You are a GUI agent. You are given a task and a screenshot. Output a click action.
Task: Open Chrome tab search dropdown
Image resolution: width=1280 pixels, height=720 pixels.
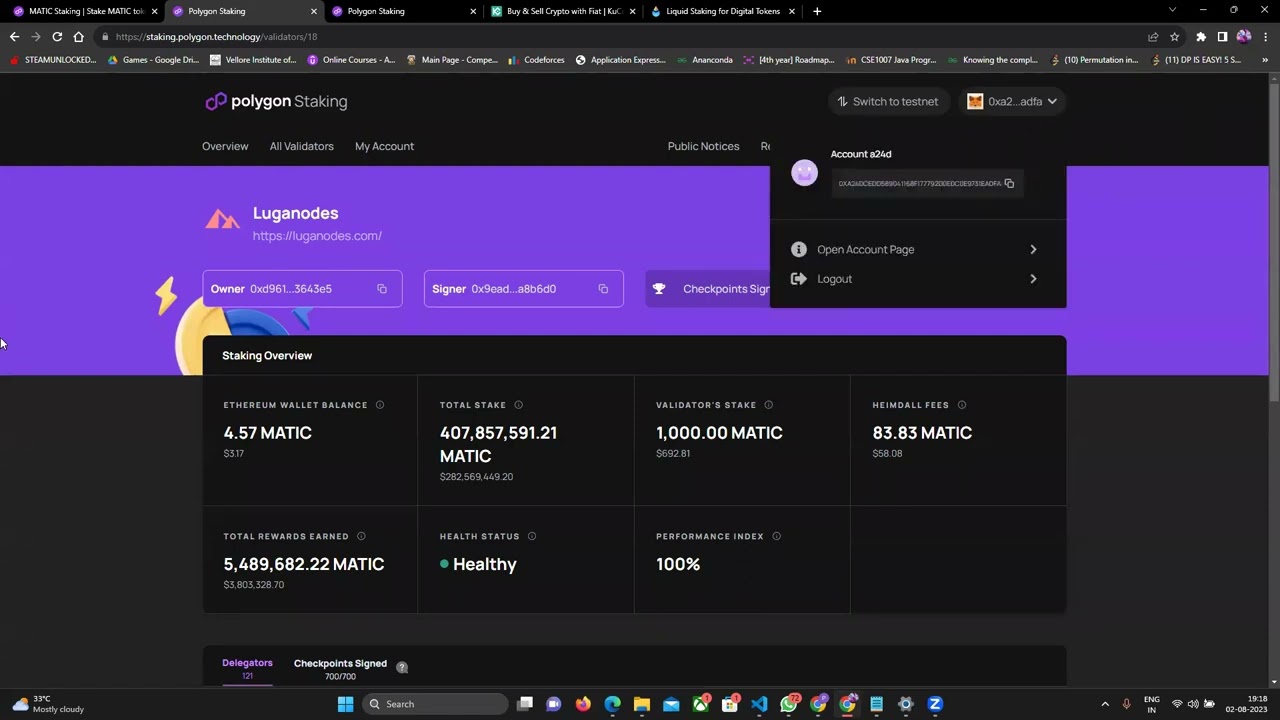coord(1172,11)
